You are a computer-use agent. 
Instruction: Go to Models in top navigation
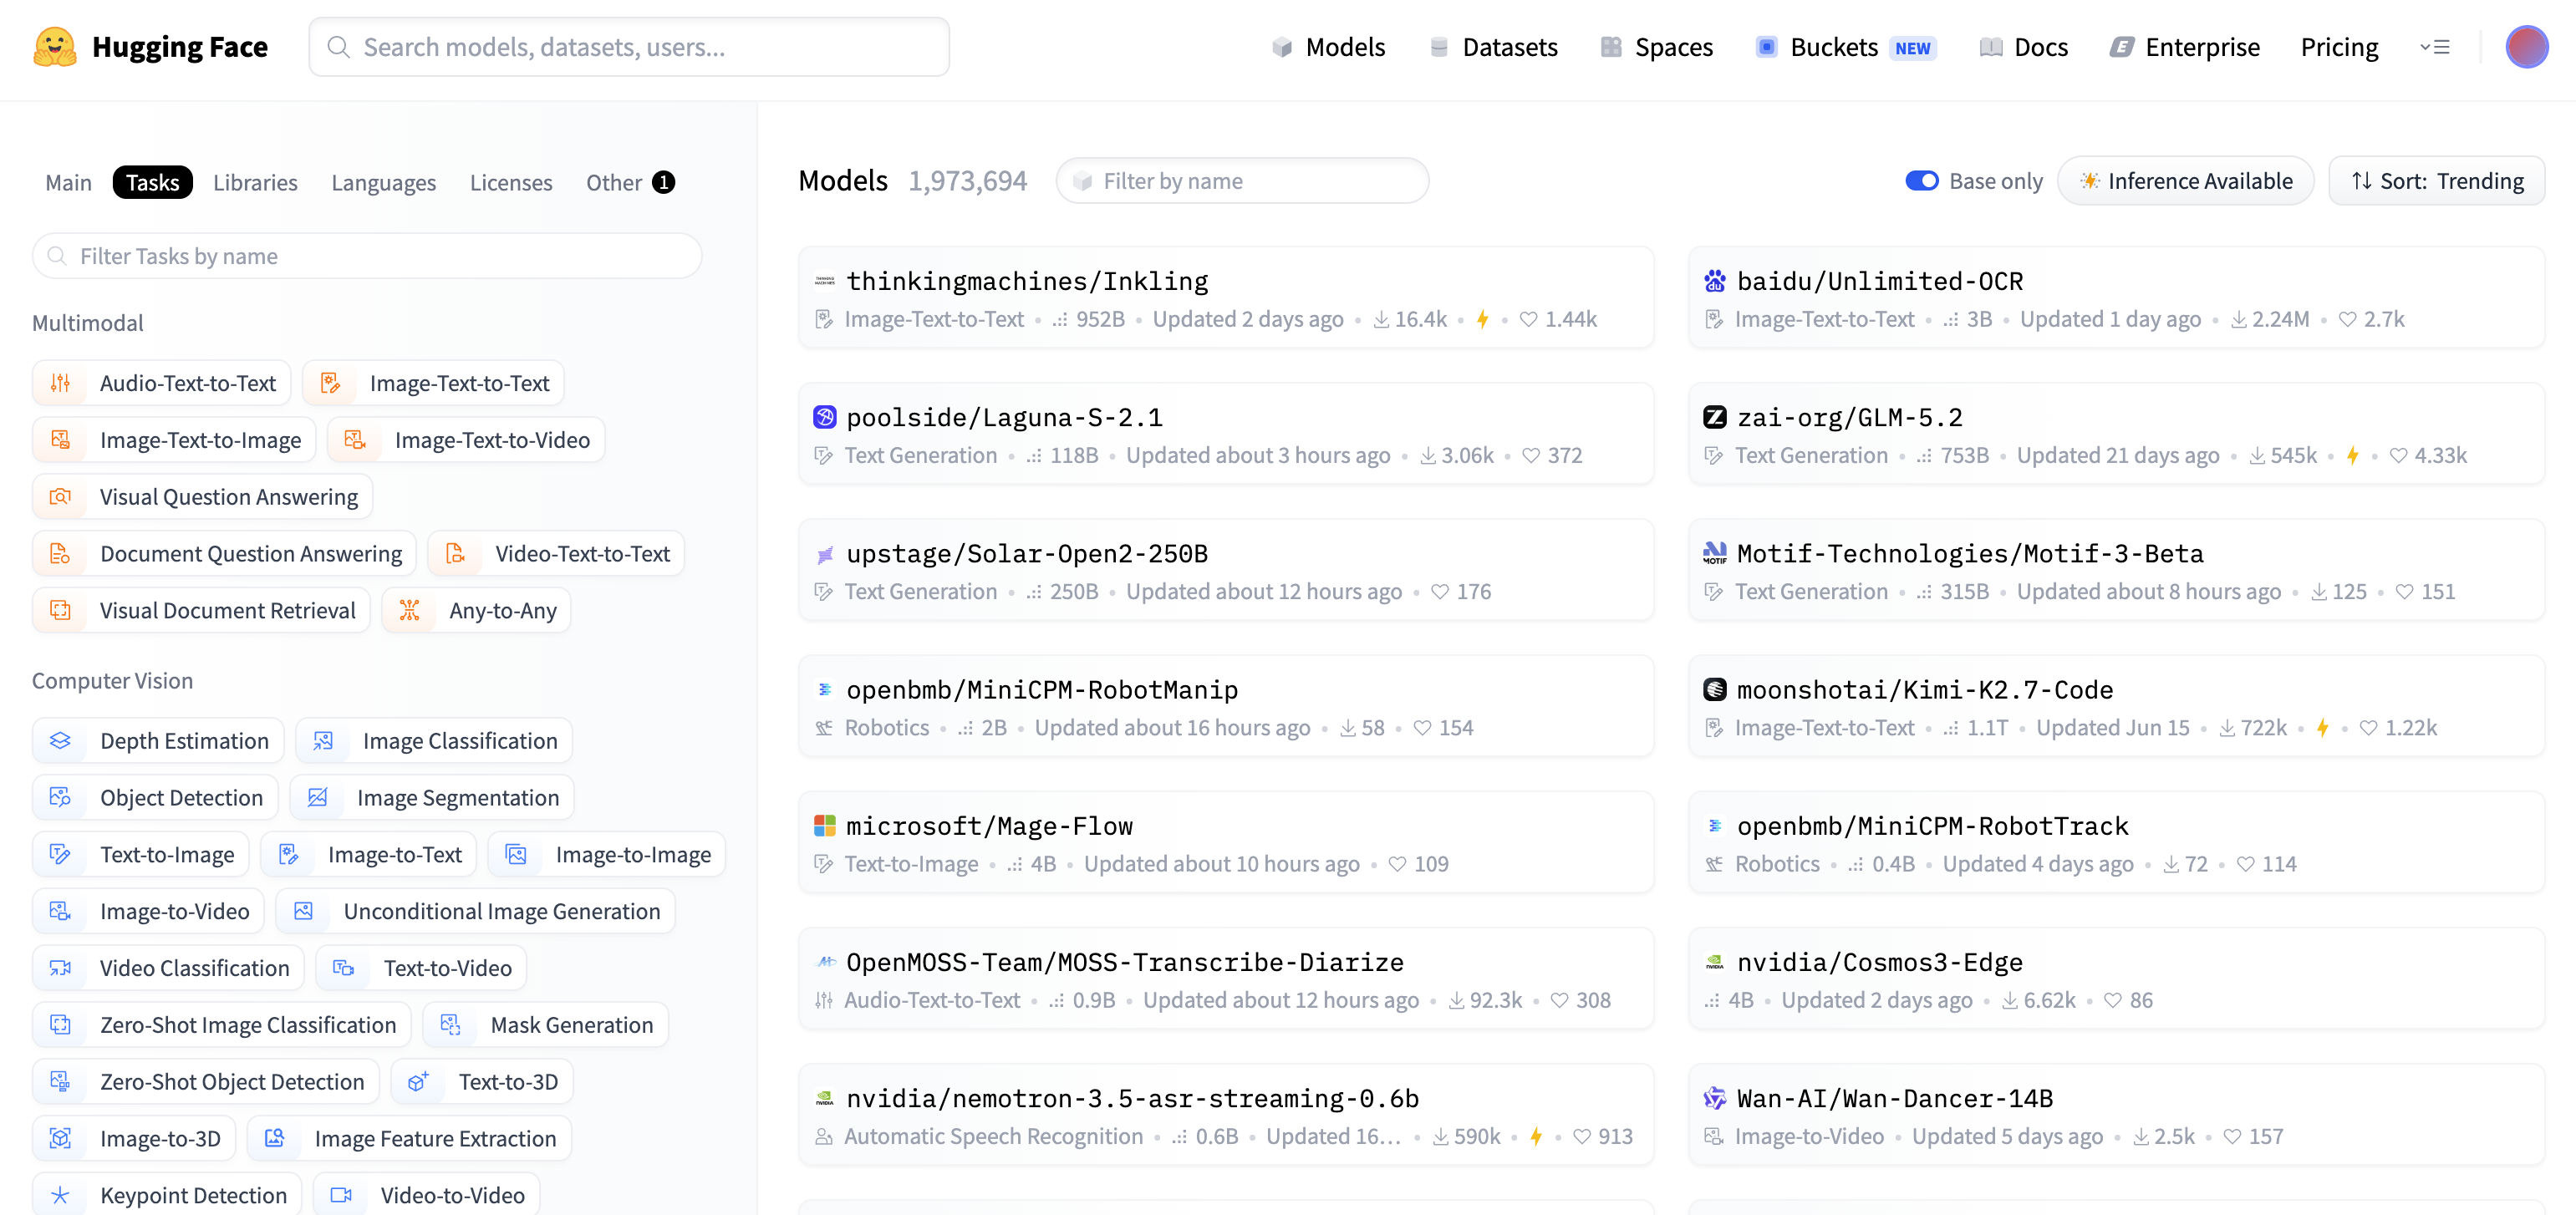(1328, 47)
